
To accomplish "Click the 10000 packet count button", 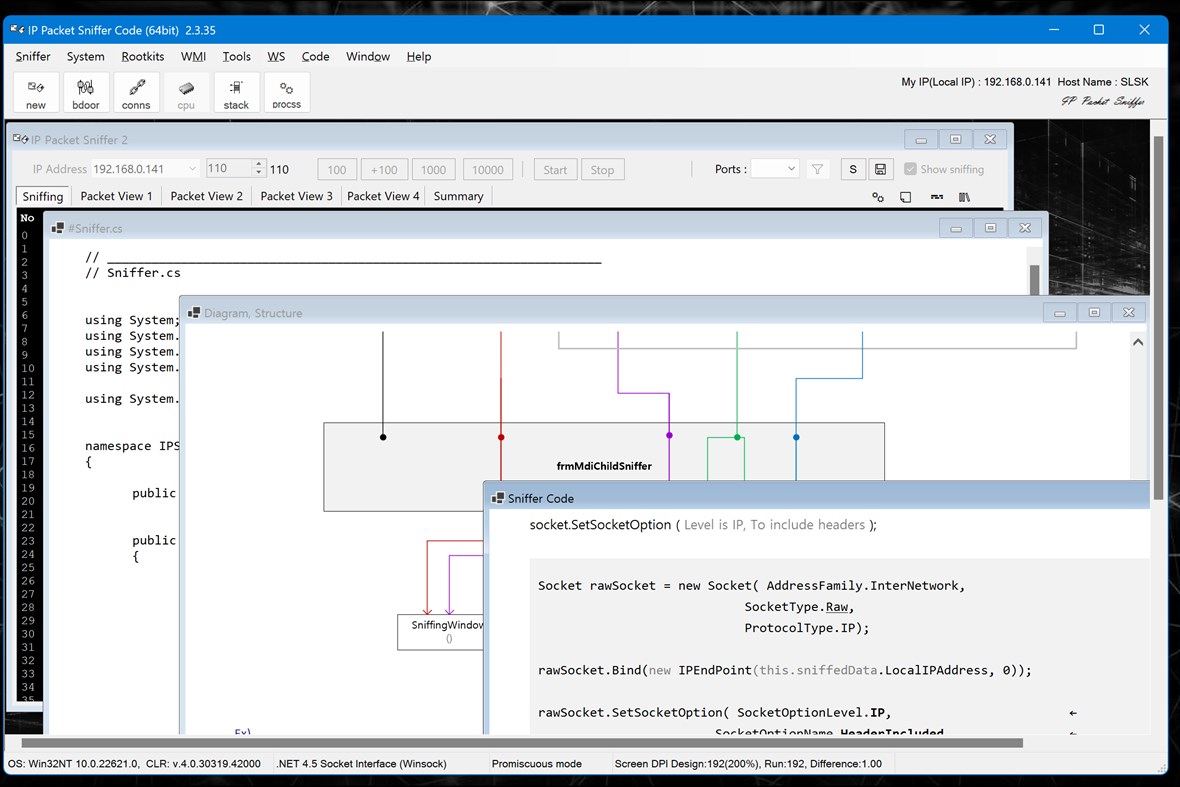I will (488, 169).
